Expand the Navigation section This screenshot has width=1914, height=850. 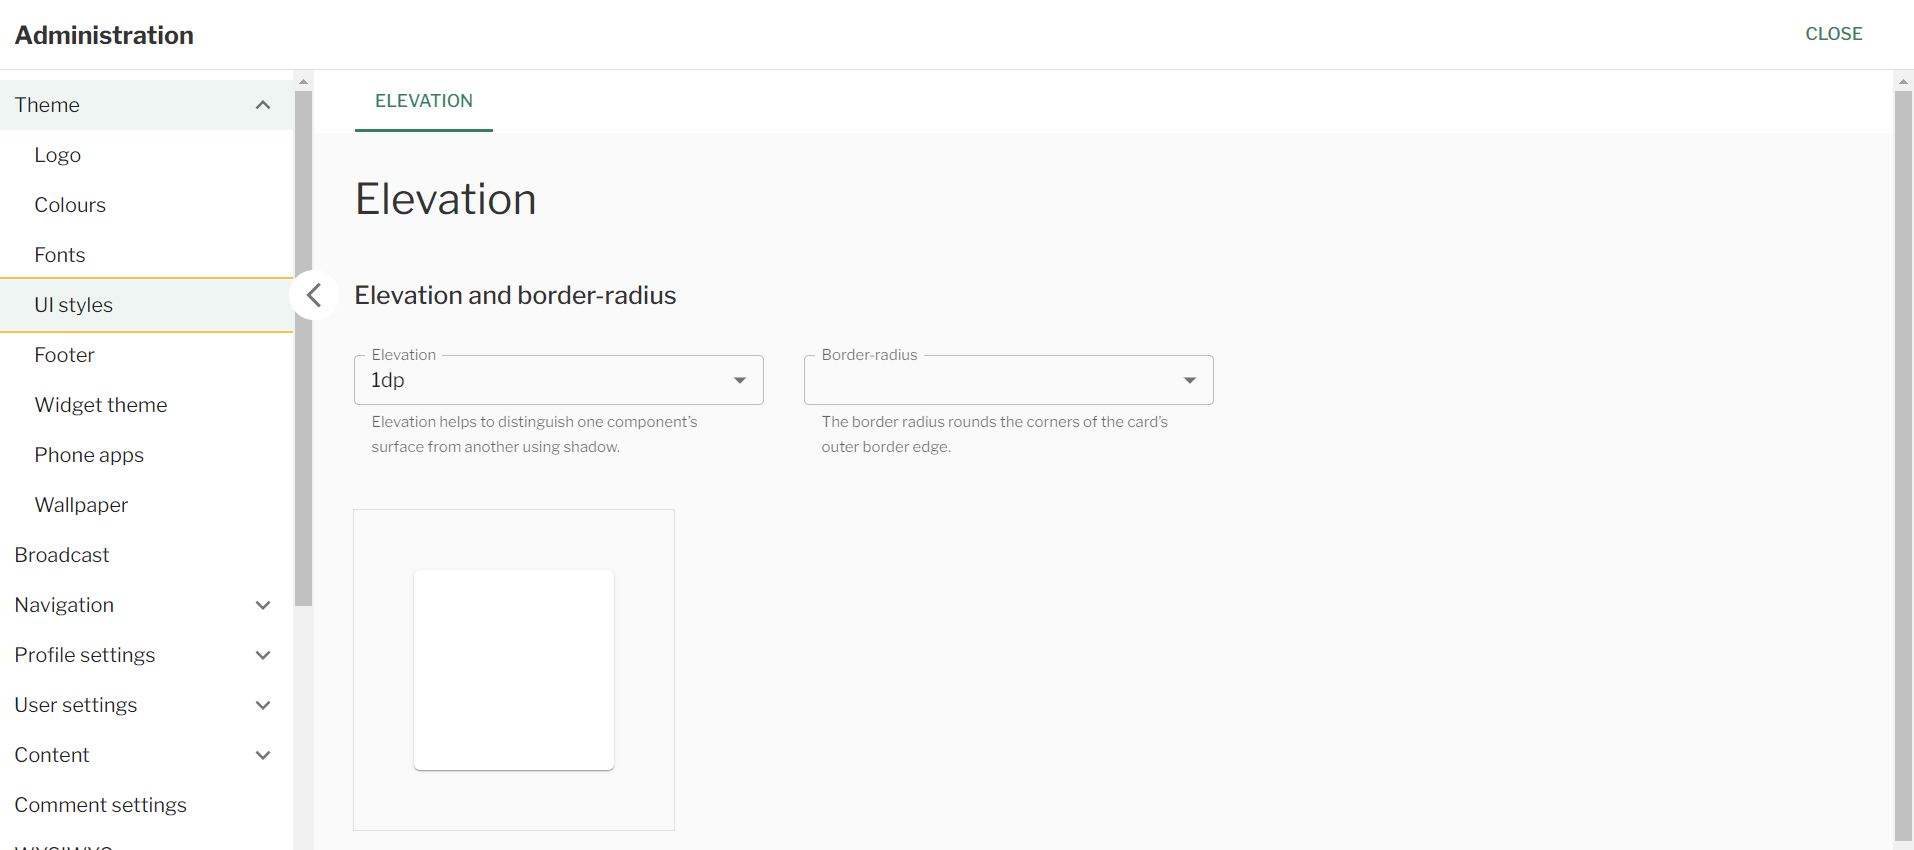[263, 605]
